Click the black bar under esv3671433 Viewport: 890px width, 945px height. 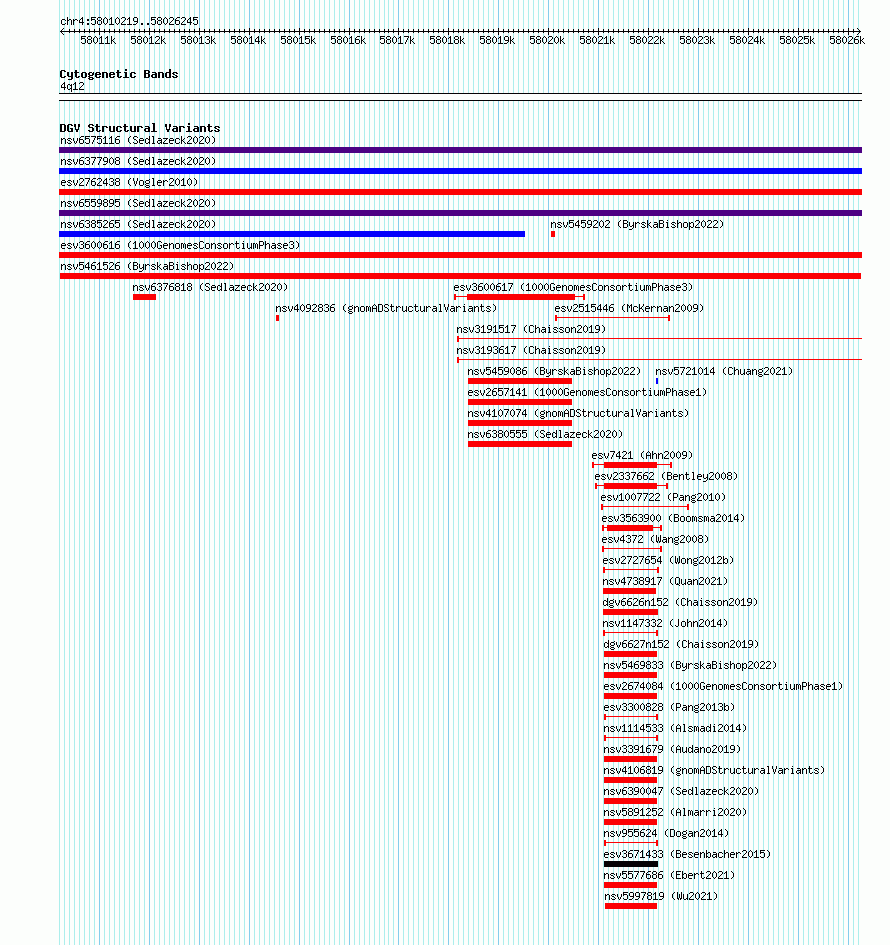tap(631, 864)
